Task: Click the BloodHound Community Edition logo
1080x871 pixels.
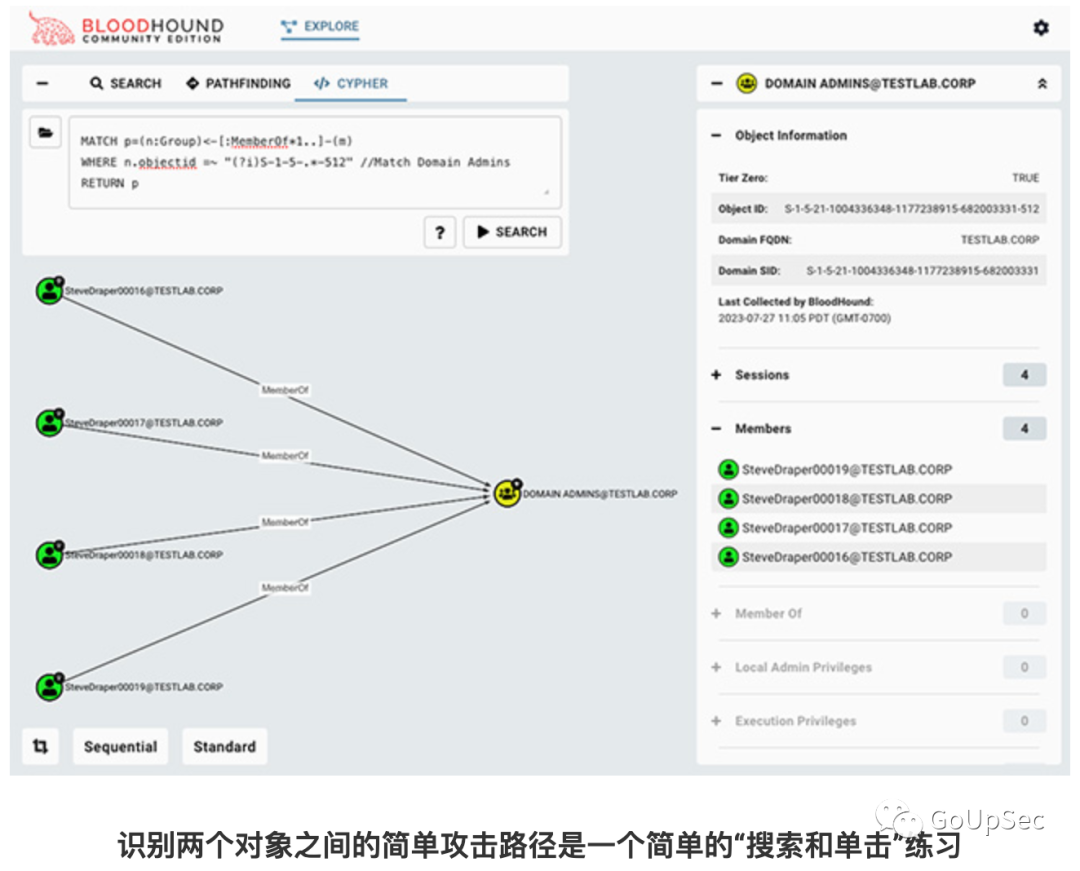Action: point(126,29)
